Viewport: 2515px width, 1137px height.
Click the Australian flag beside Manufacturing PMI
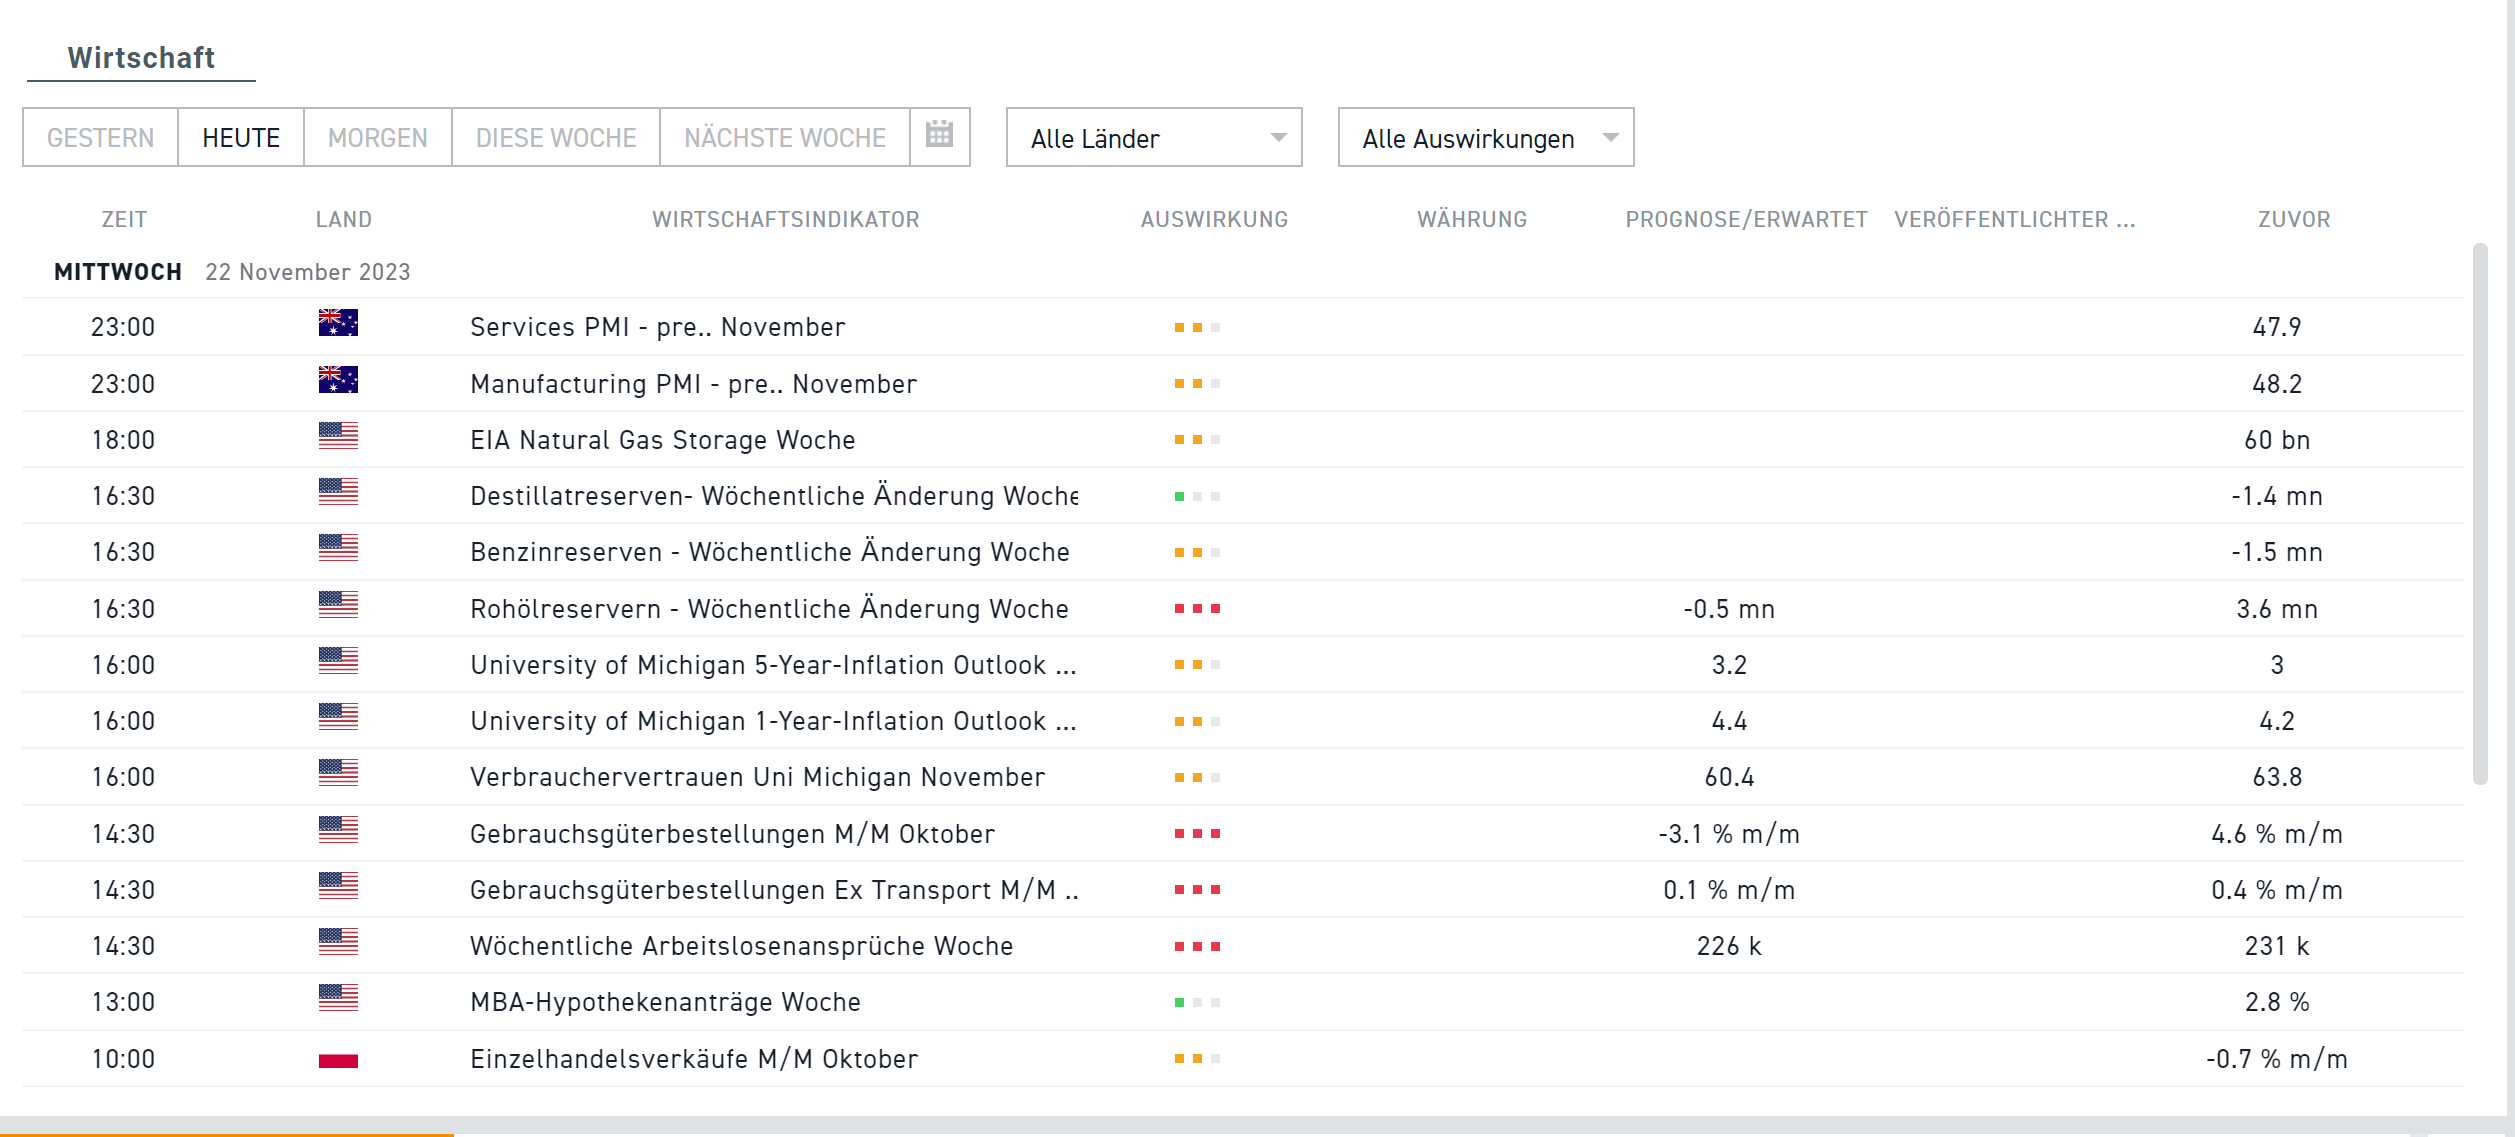click(x=336, y=382)
